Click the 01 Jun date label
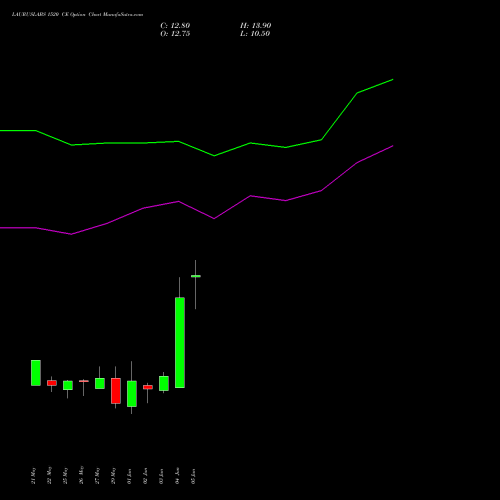 [129, 476]
